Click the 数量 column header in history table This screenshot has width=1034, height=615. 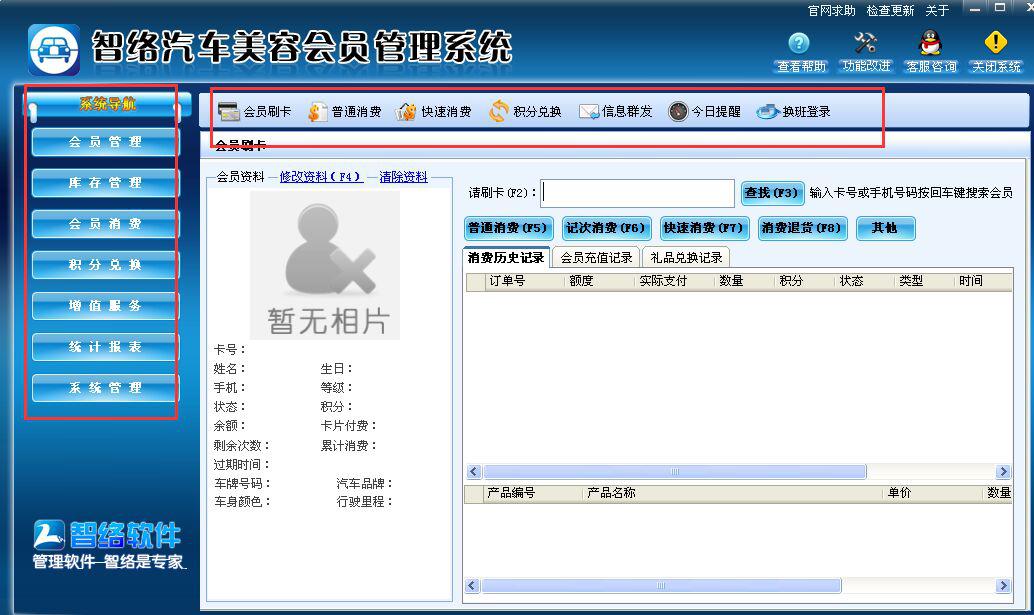click(x=745, y=281)
